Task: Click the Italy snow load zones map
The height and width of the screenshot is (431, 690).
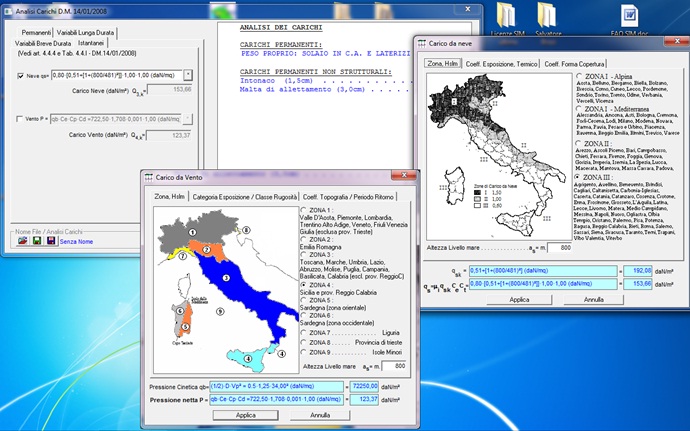Action: tap(499, 156)
